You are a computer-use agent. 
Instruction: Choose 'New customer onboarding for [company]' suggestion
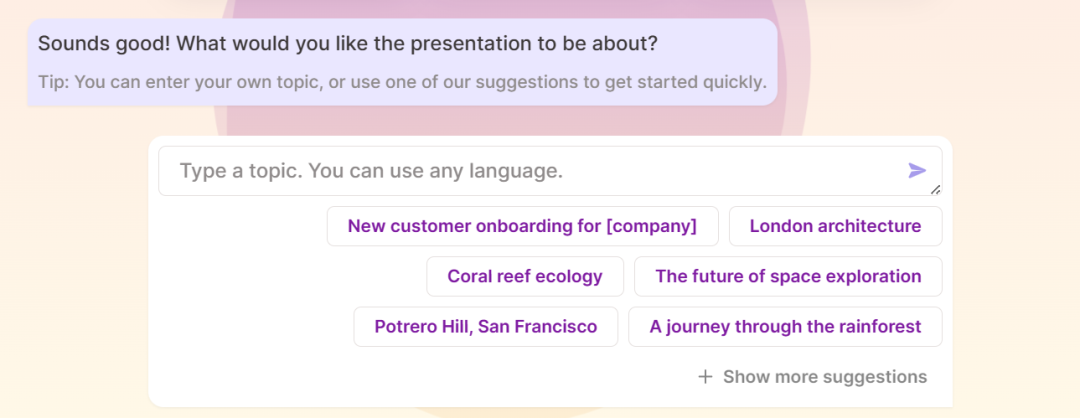[522, 226]
